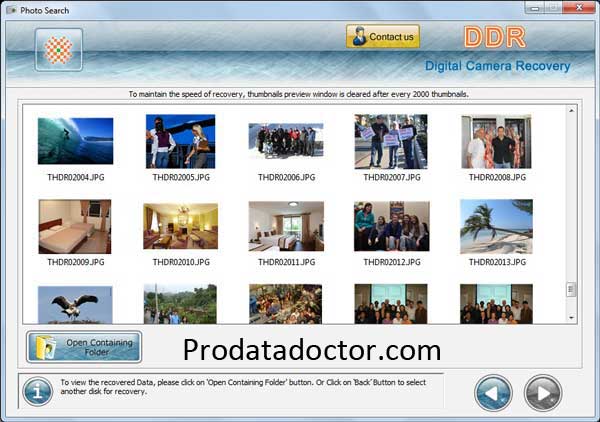Select the THDR02013.JPG palm beach thumbnail
Screen dimensions: 600x422
click(496, 226)
